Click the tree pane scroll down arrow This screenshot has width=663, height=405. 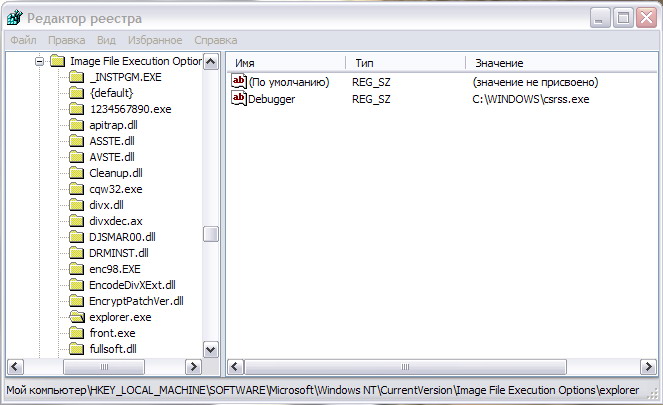point(211,350)
